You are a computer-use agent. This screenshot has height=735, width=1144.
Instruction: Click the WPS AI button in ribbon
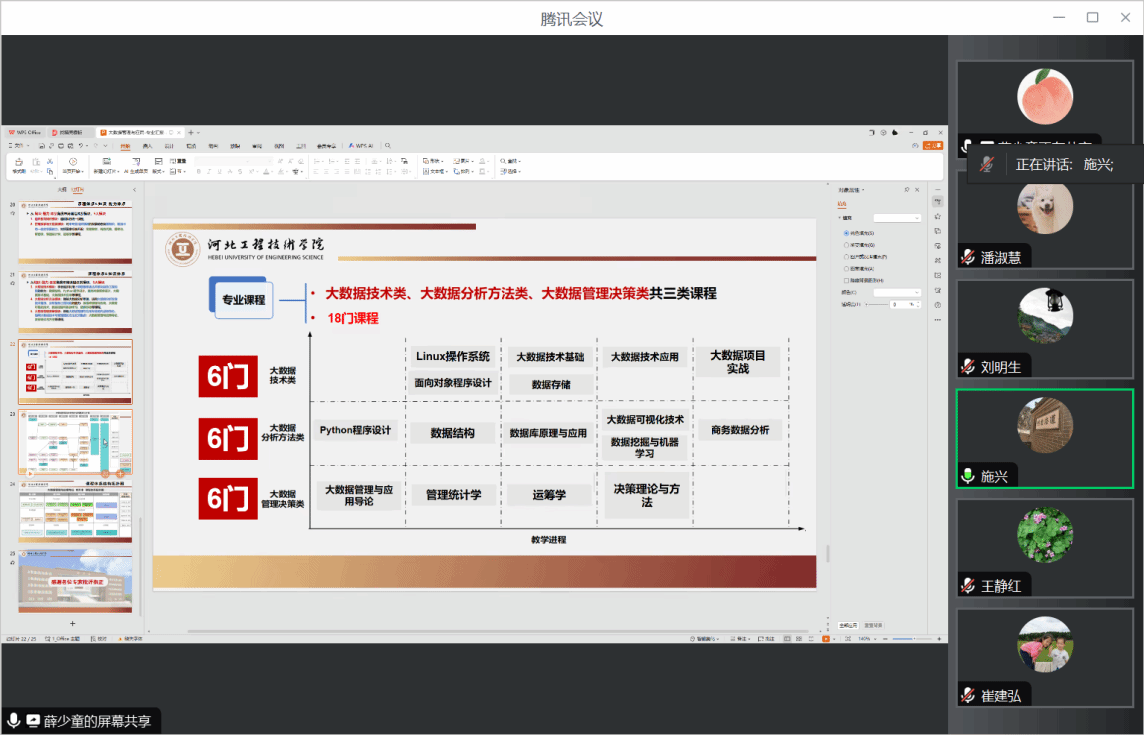point(359,146)
